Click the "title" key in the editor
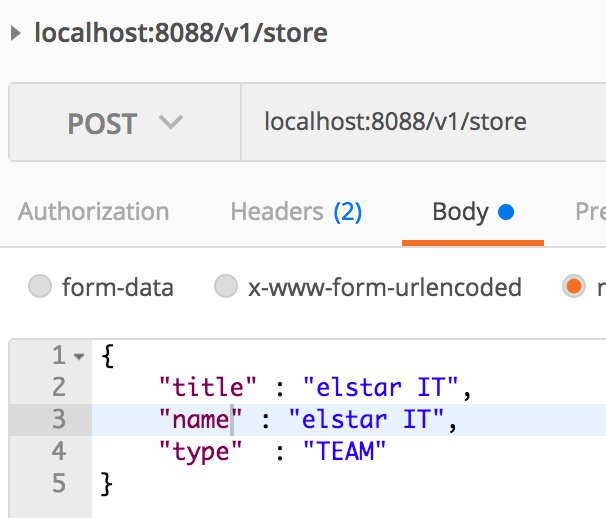This screenshot has height=518, width=606. click(x=208, y=387)
